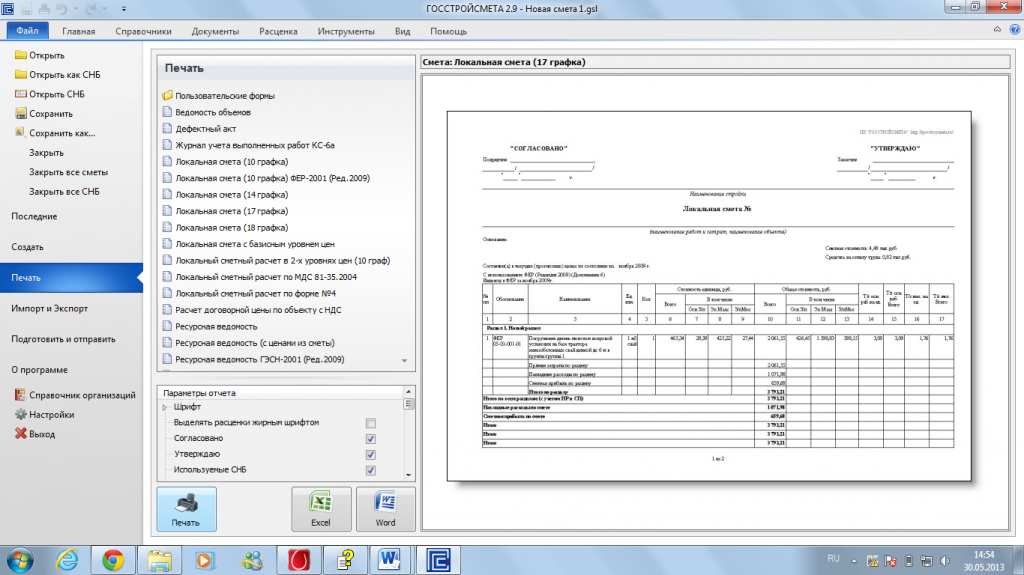Viewport: 1024px width, 575px height.
Task: Open Opera browser from taskbar
Action: [x=298, y=561]
